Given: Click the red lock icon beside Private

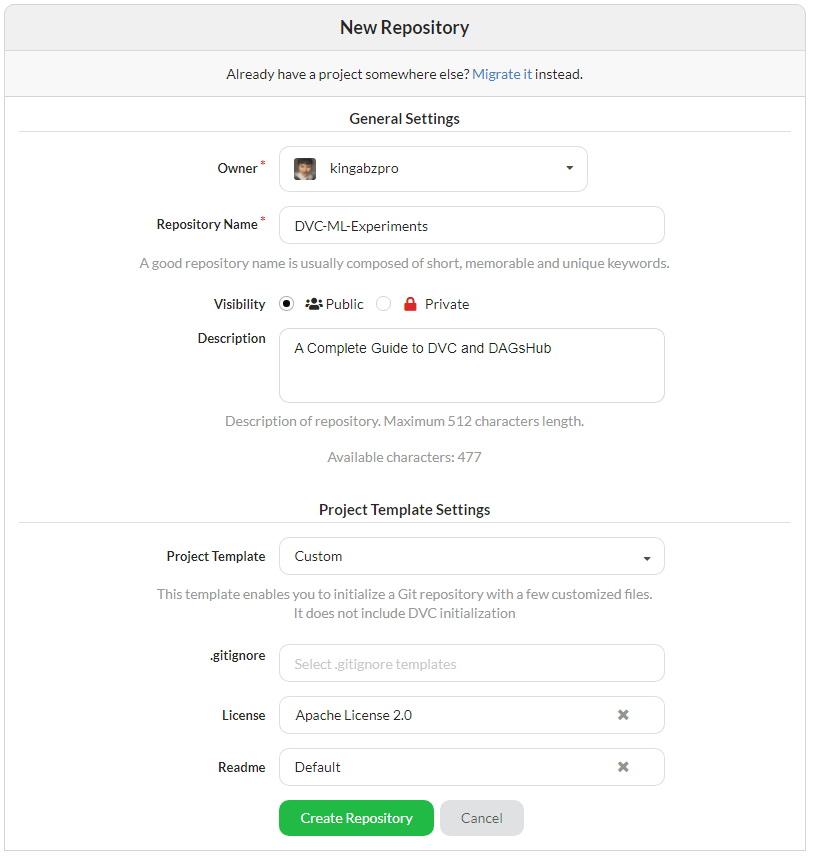Looking at the screenshot, I should (408, 304).
